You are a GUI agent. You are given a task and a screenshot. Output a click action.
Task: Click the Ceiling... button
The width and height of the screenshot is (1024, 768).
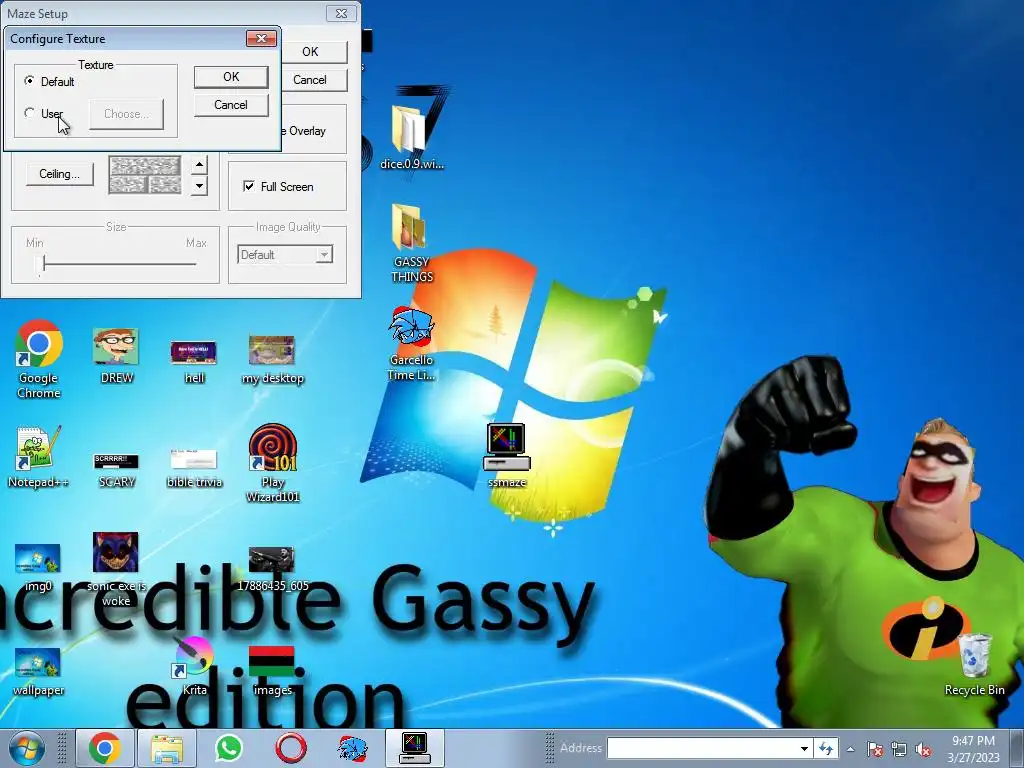[59, 174]
